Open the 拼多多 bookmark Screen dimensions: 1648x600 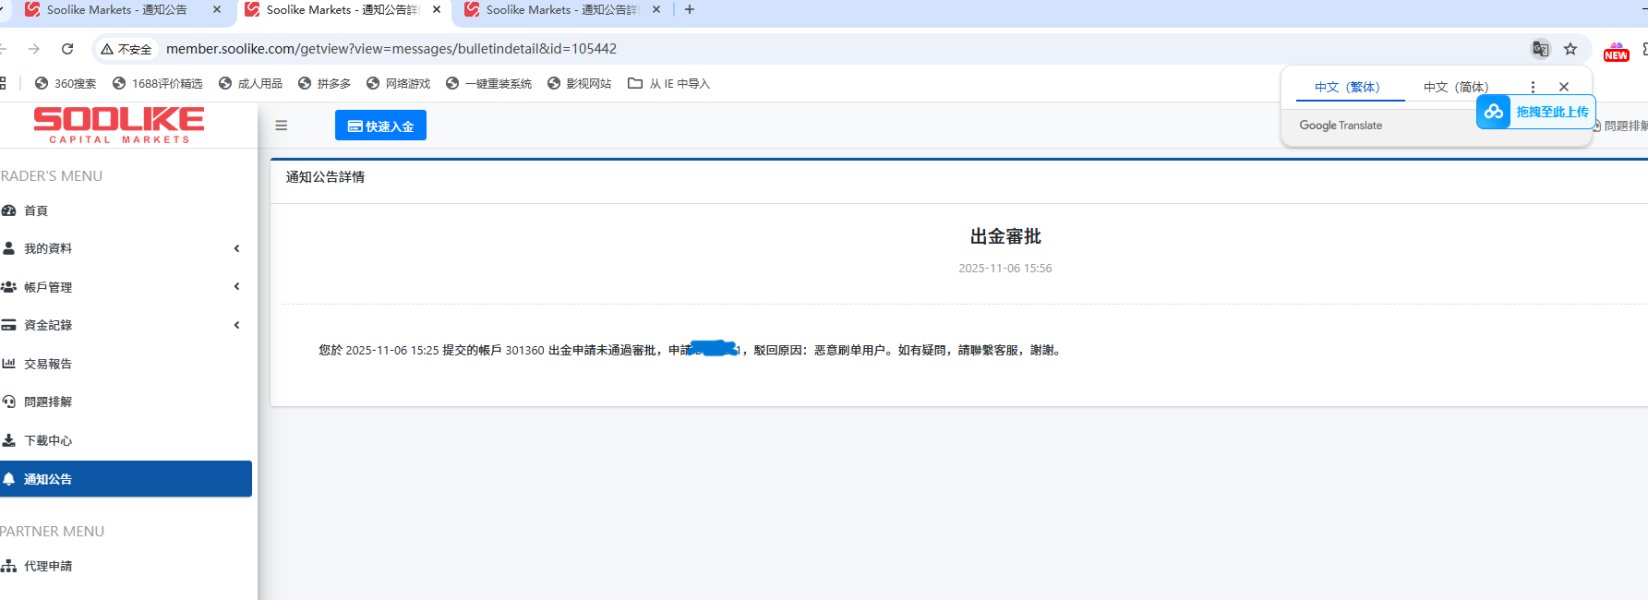click(324, 84)
